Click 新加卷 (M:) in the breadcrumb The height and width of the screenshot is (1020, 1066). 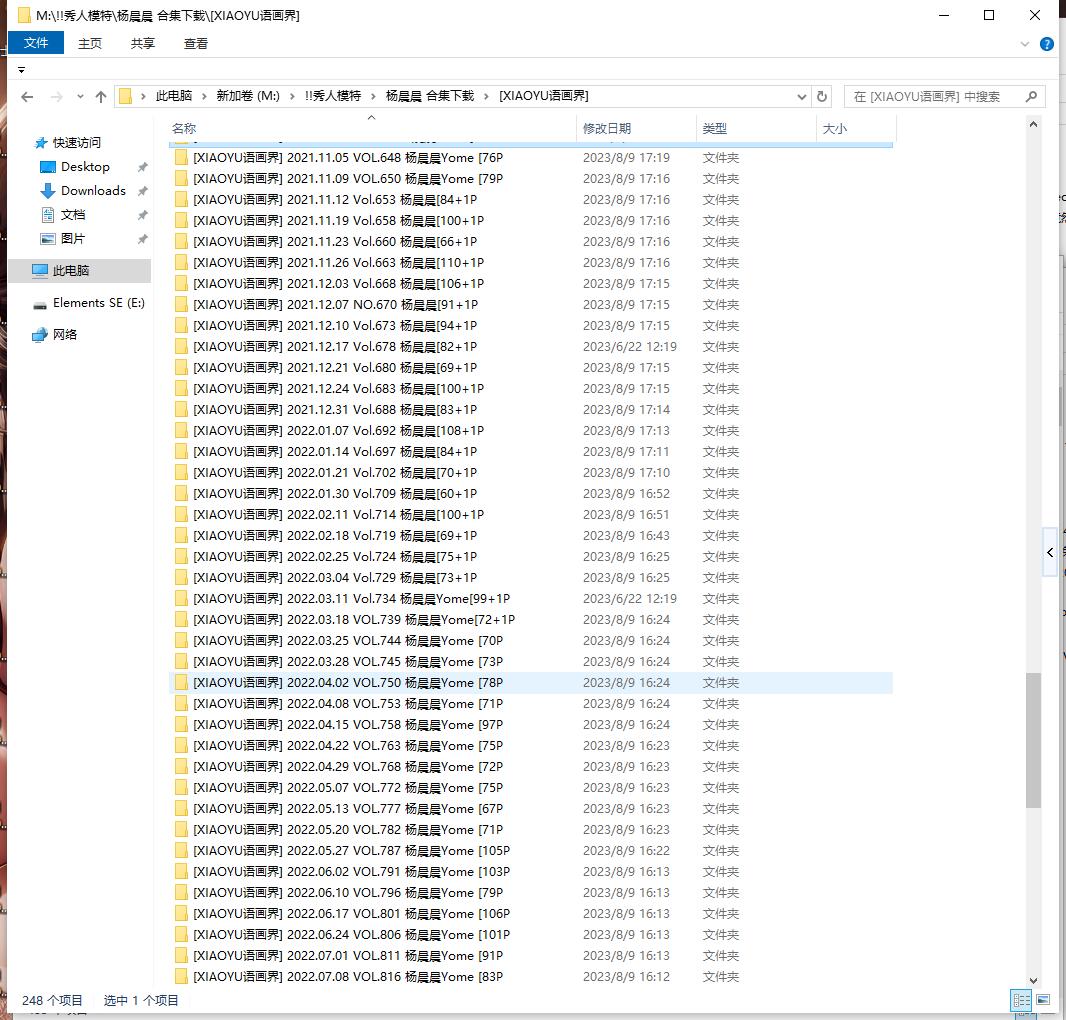tap(248, 96)
